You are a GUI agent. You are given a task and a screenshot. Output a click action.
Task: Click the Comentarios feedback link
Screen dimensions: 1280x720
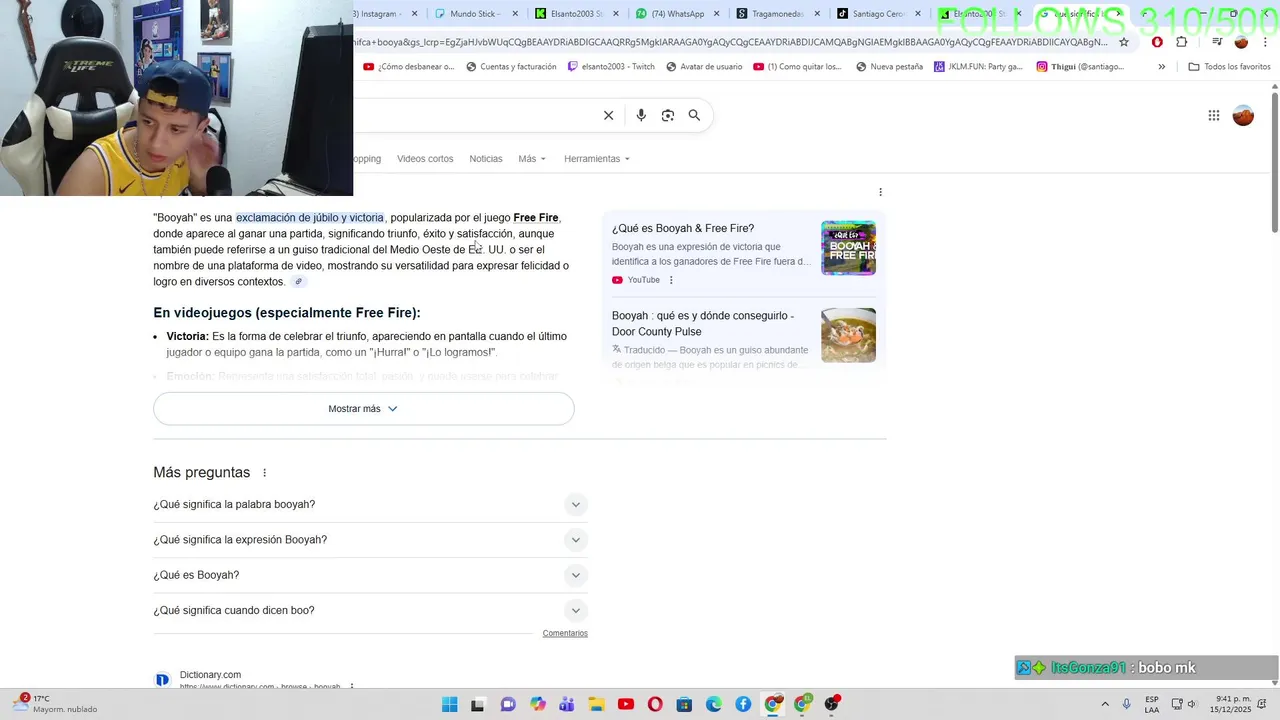click(565, 634)
